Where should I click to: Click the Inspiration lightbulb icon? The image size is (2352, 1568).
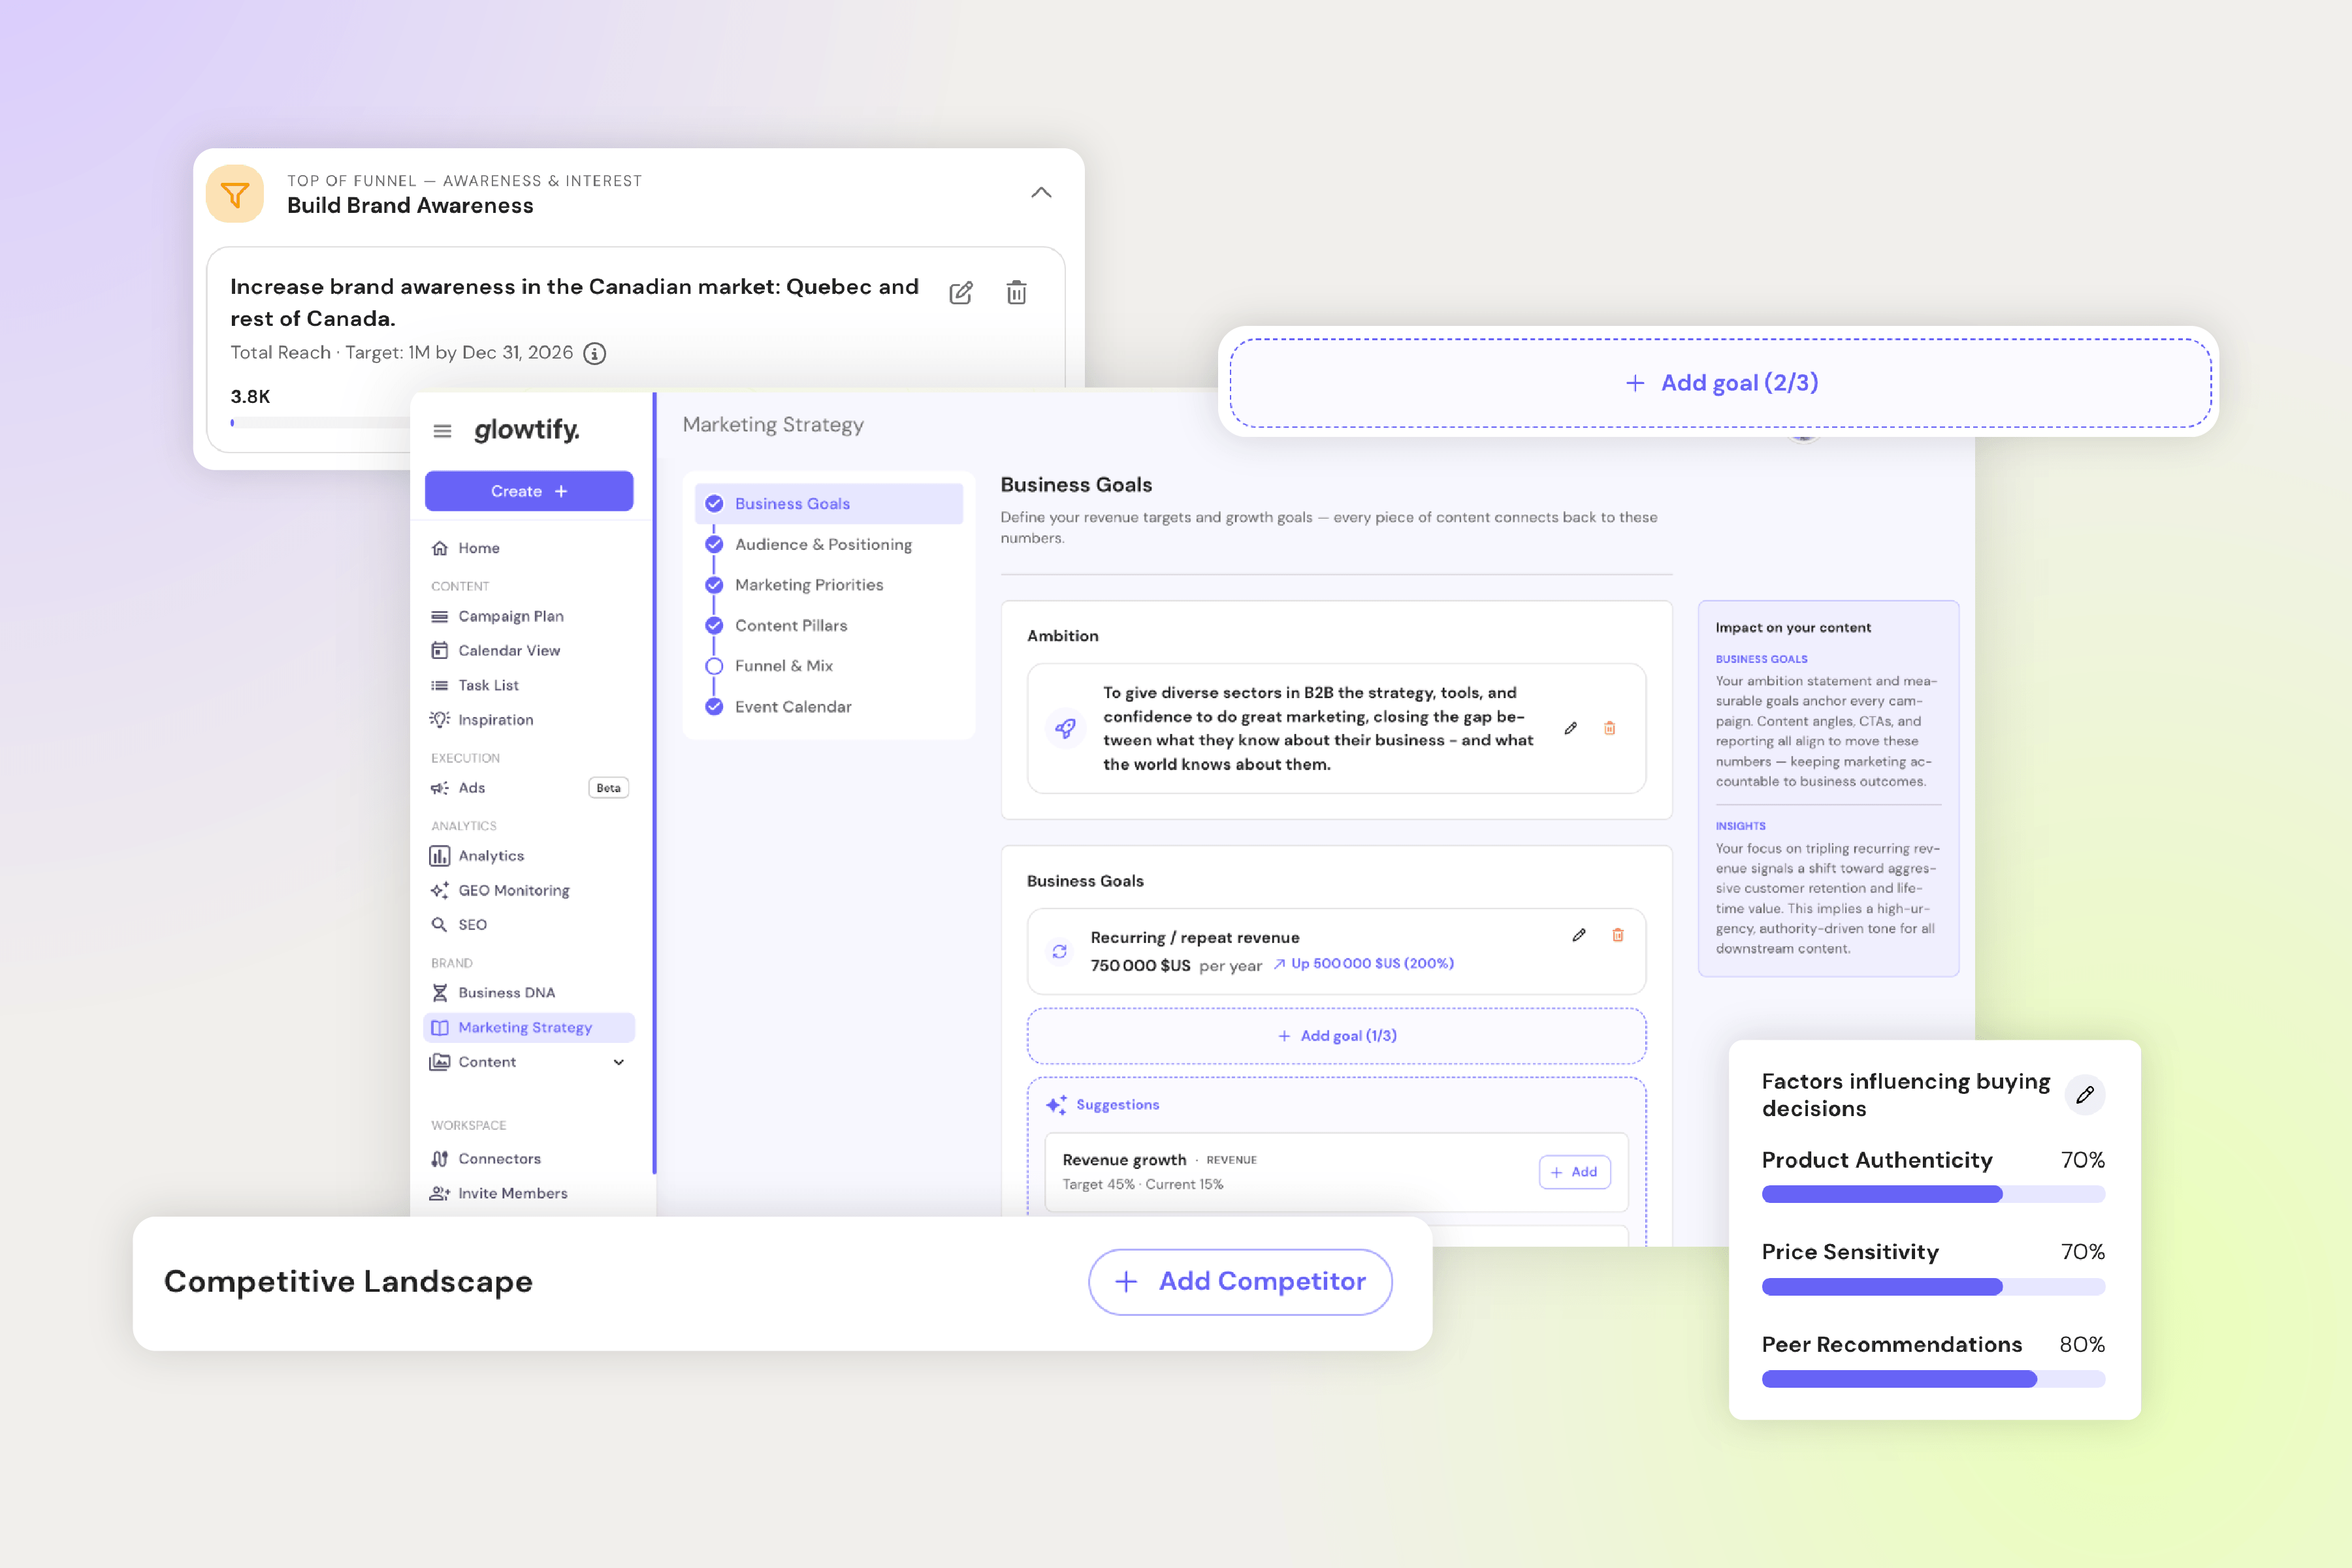point(439,720)
